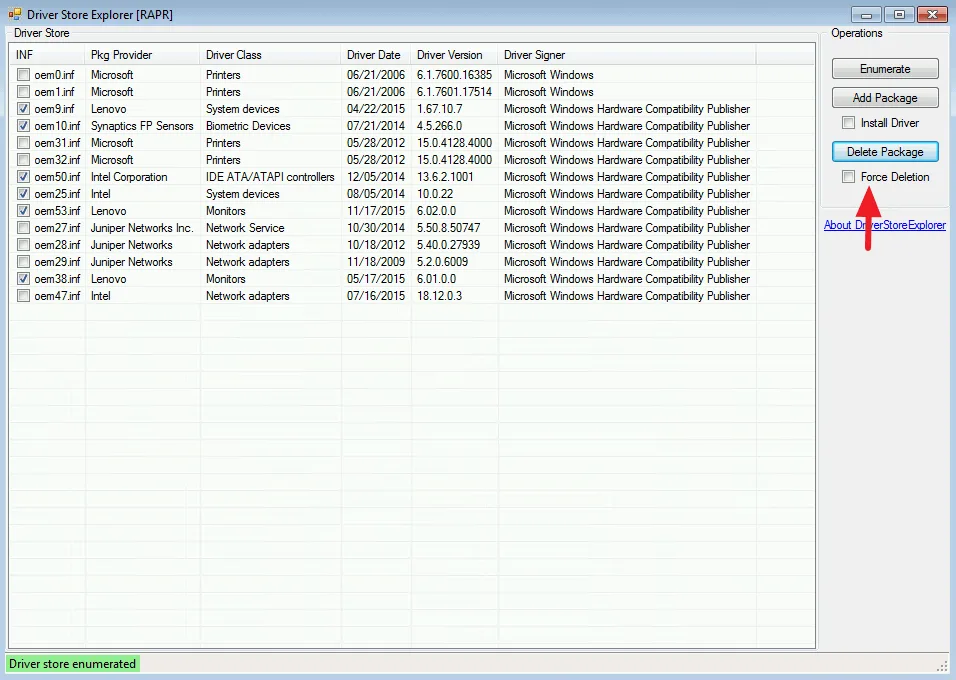Viewport: 956px width, 680px height.
Task: Select the 'Intel Corporation' provider cell
Action: 129,177
